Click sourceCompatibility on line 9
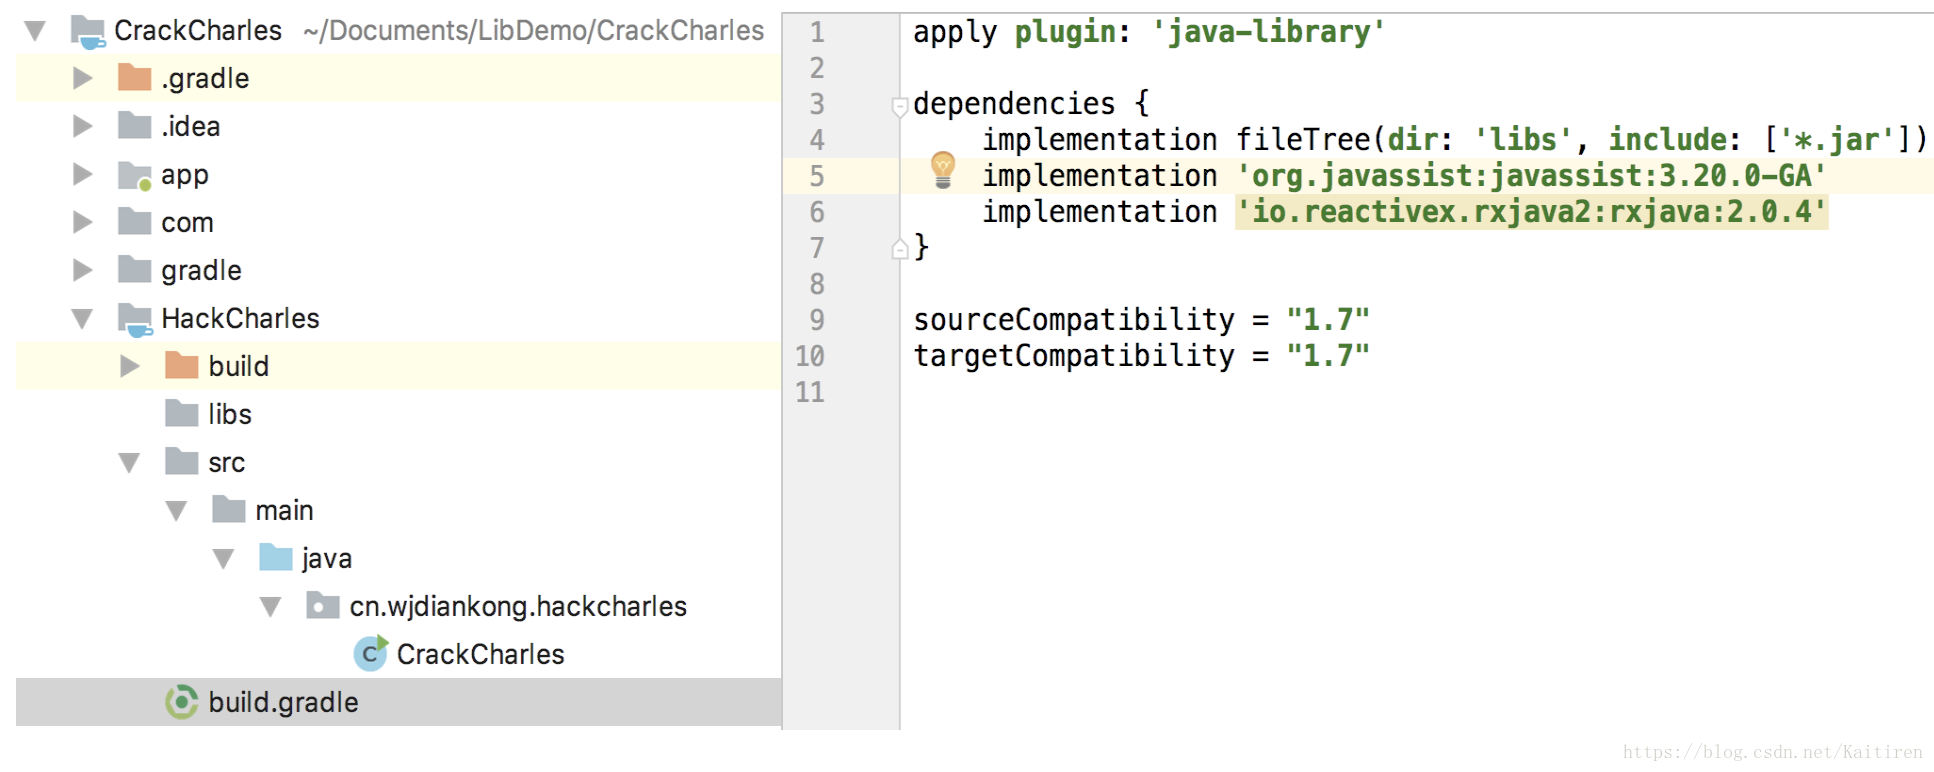Screen dimensions: 1934x772 pos(1074,320)
